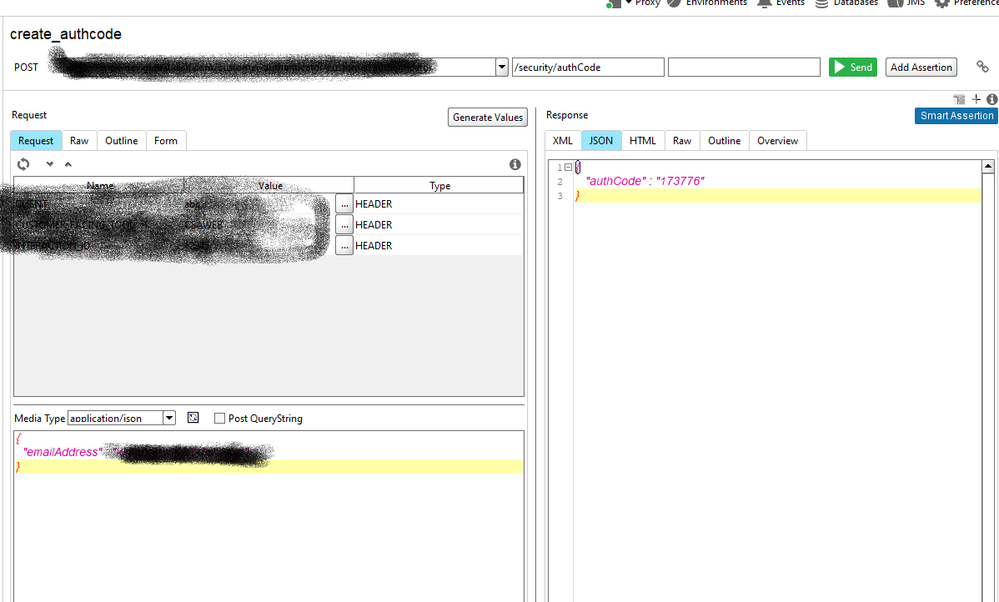This screenshot has height=602, width=999.
Task: Click the move parameter up arrow
Action: (x=68, y=164)
